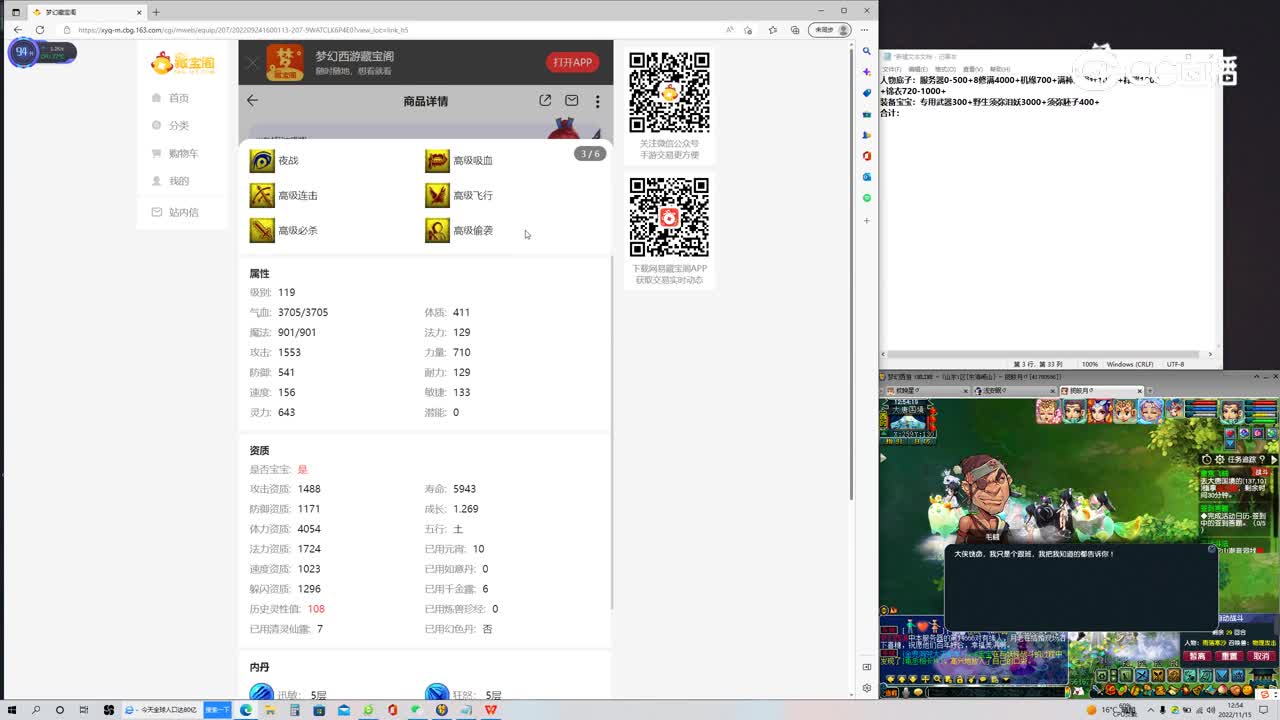Collapse the 任务追踪 panel arrow

pos(1273,459)
